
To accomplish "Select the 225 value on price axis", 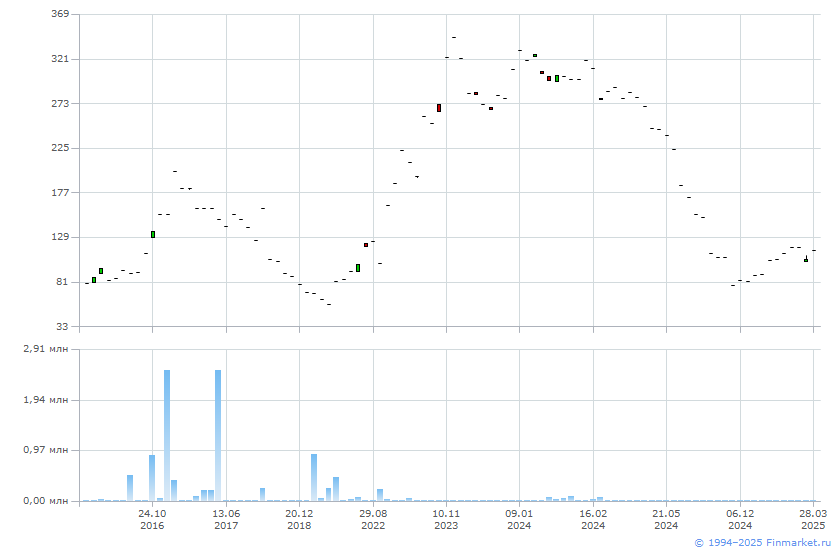I will [x=60, y=147].
